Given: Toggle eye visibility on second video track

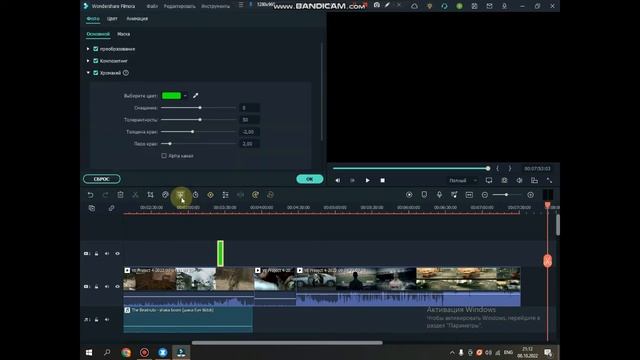Looking at the screenshot, I should (x=118, y=287).
